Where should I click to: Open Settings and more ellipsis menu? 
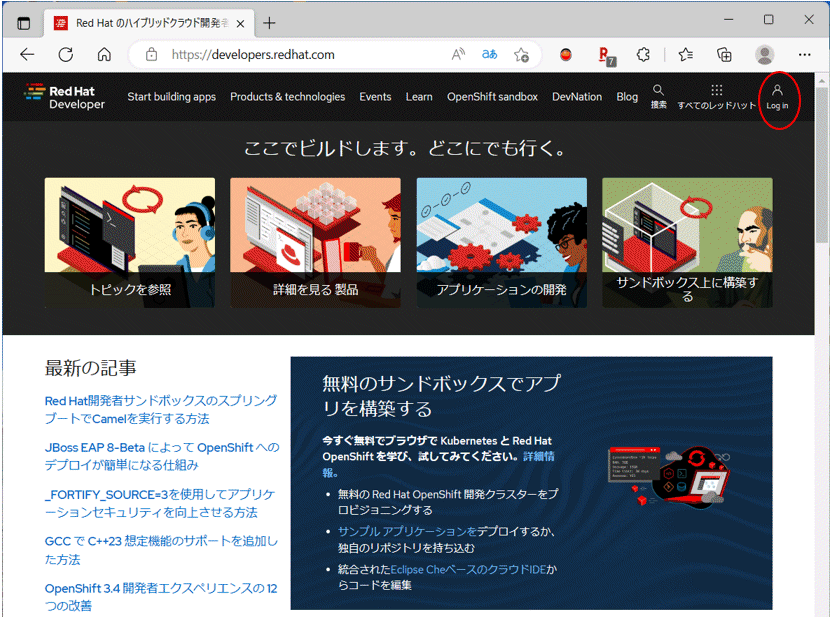[805, 55]
